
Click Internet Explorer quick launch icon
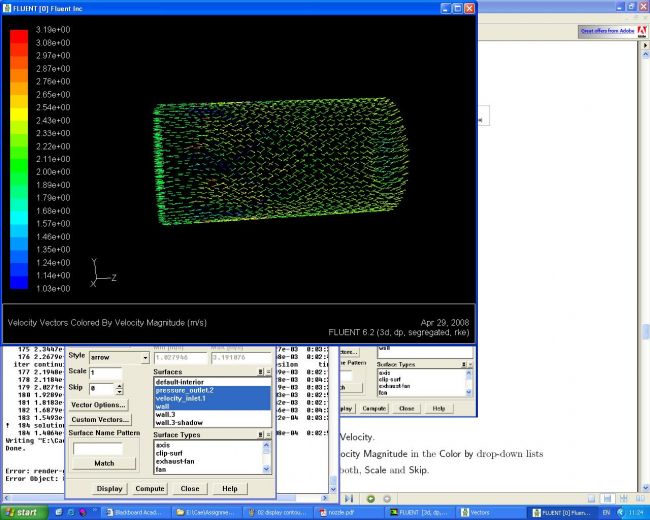click(x=71, y=513)
